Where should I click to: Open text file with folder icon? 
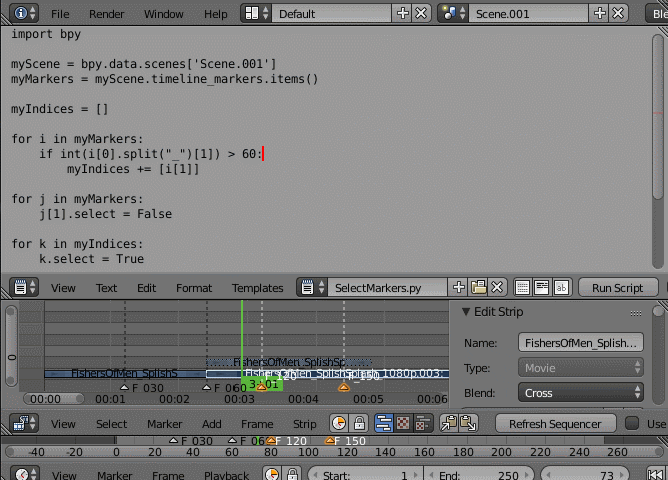[479, 288]
